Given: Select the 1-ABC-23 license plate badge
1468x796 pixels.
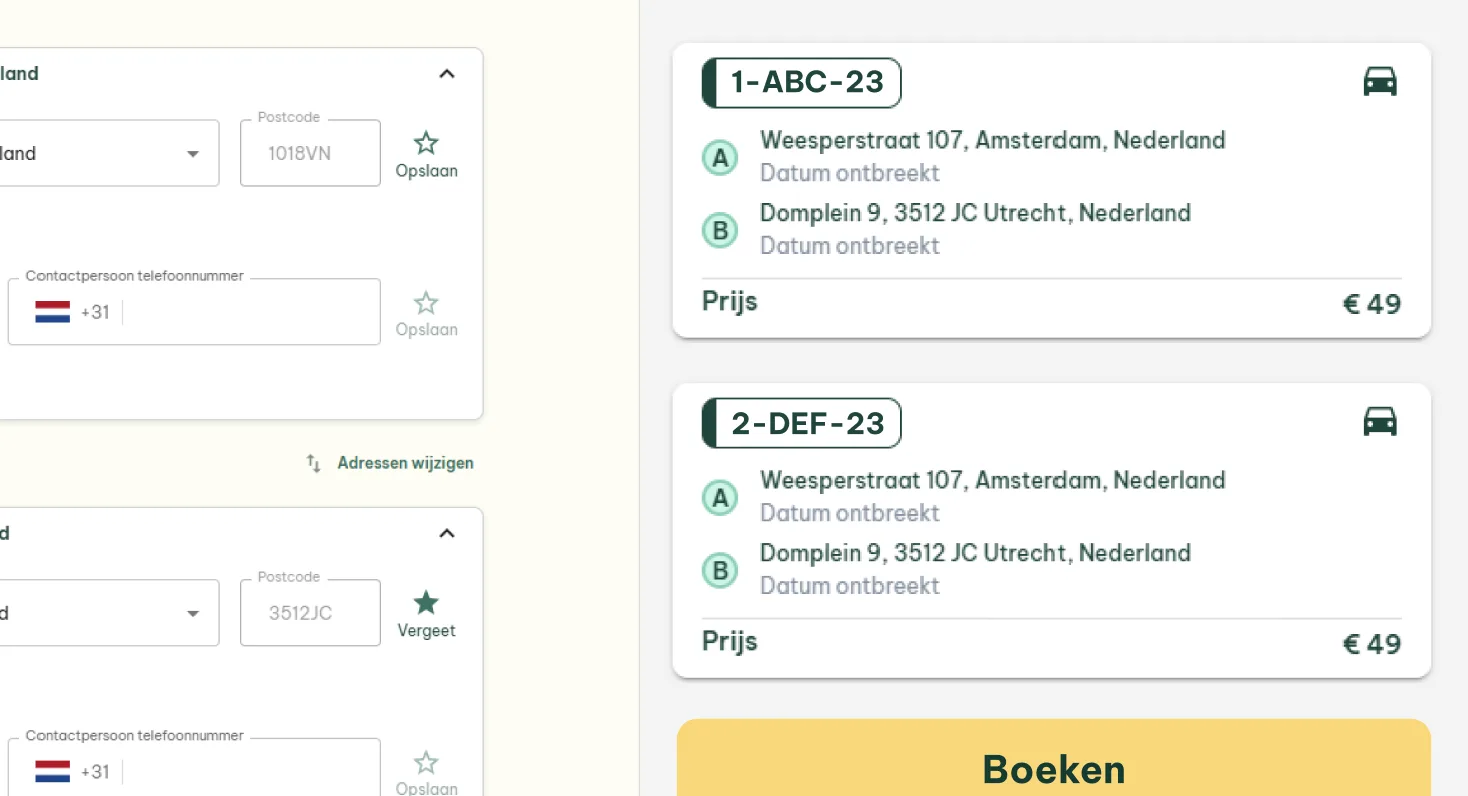Looking at the screenshot, I should (x=800, y=83).
